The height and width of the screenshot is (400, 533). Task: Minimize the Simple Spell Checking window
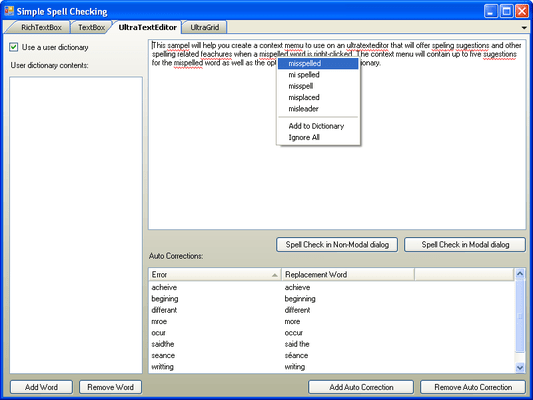(491, 11)
